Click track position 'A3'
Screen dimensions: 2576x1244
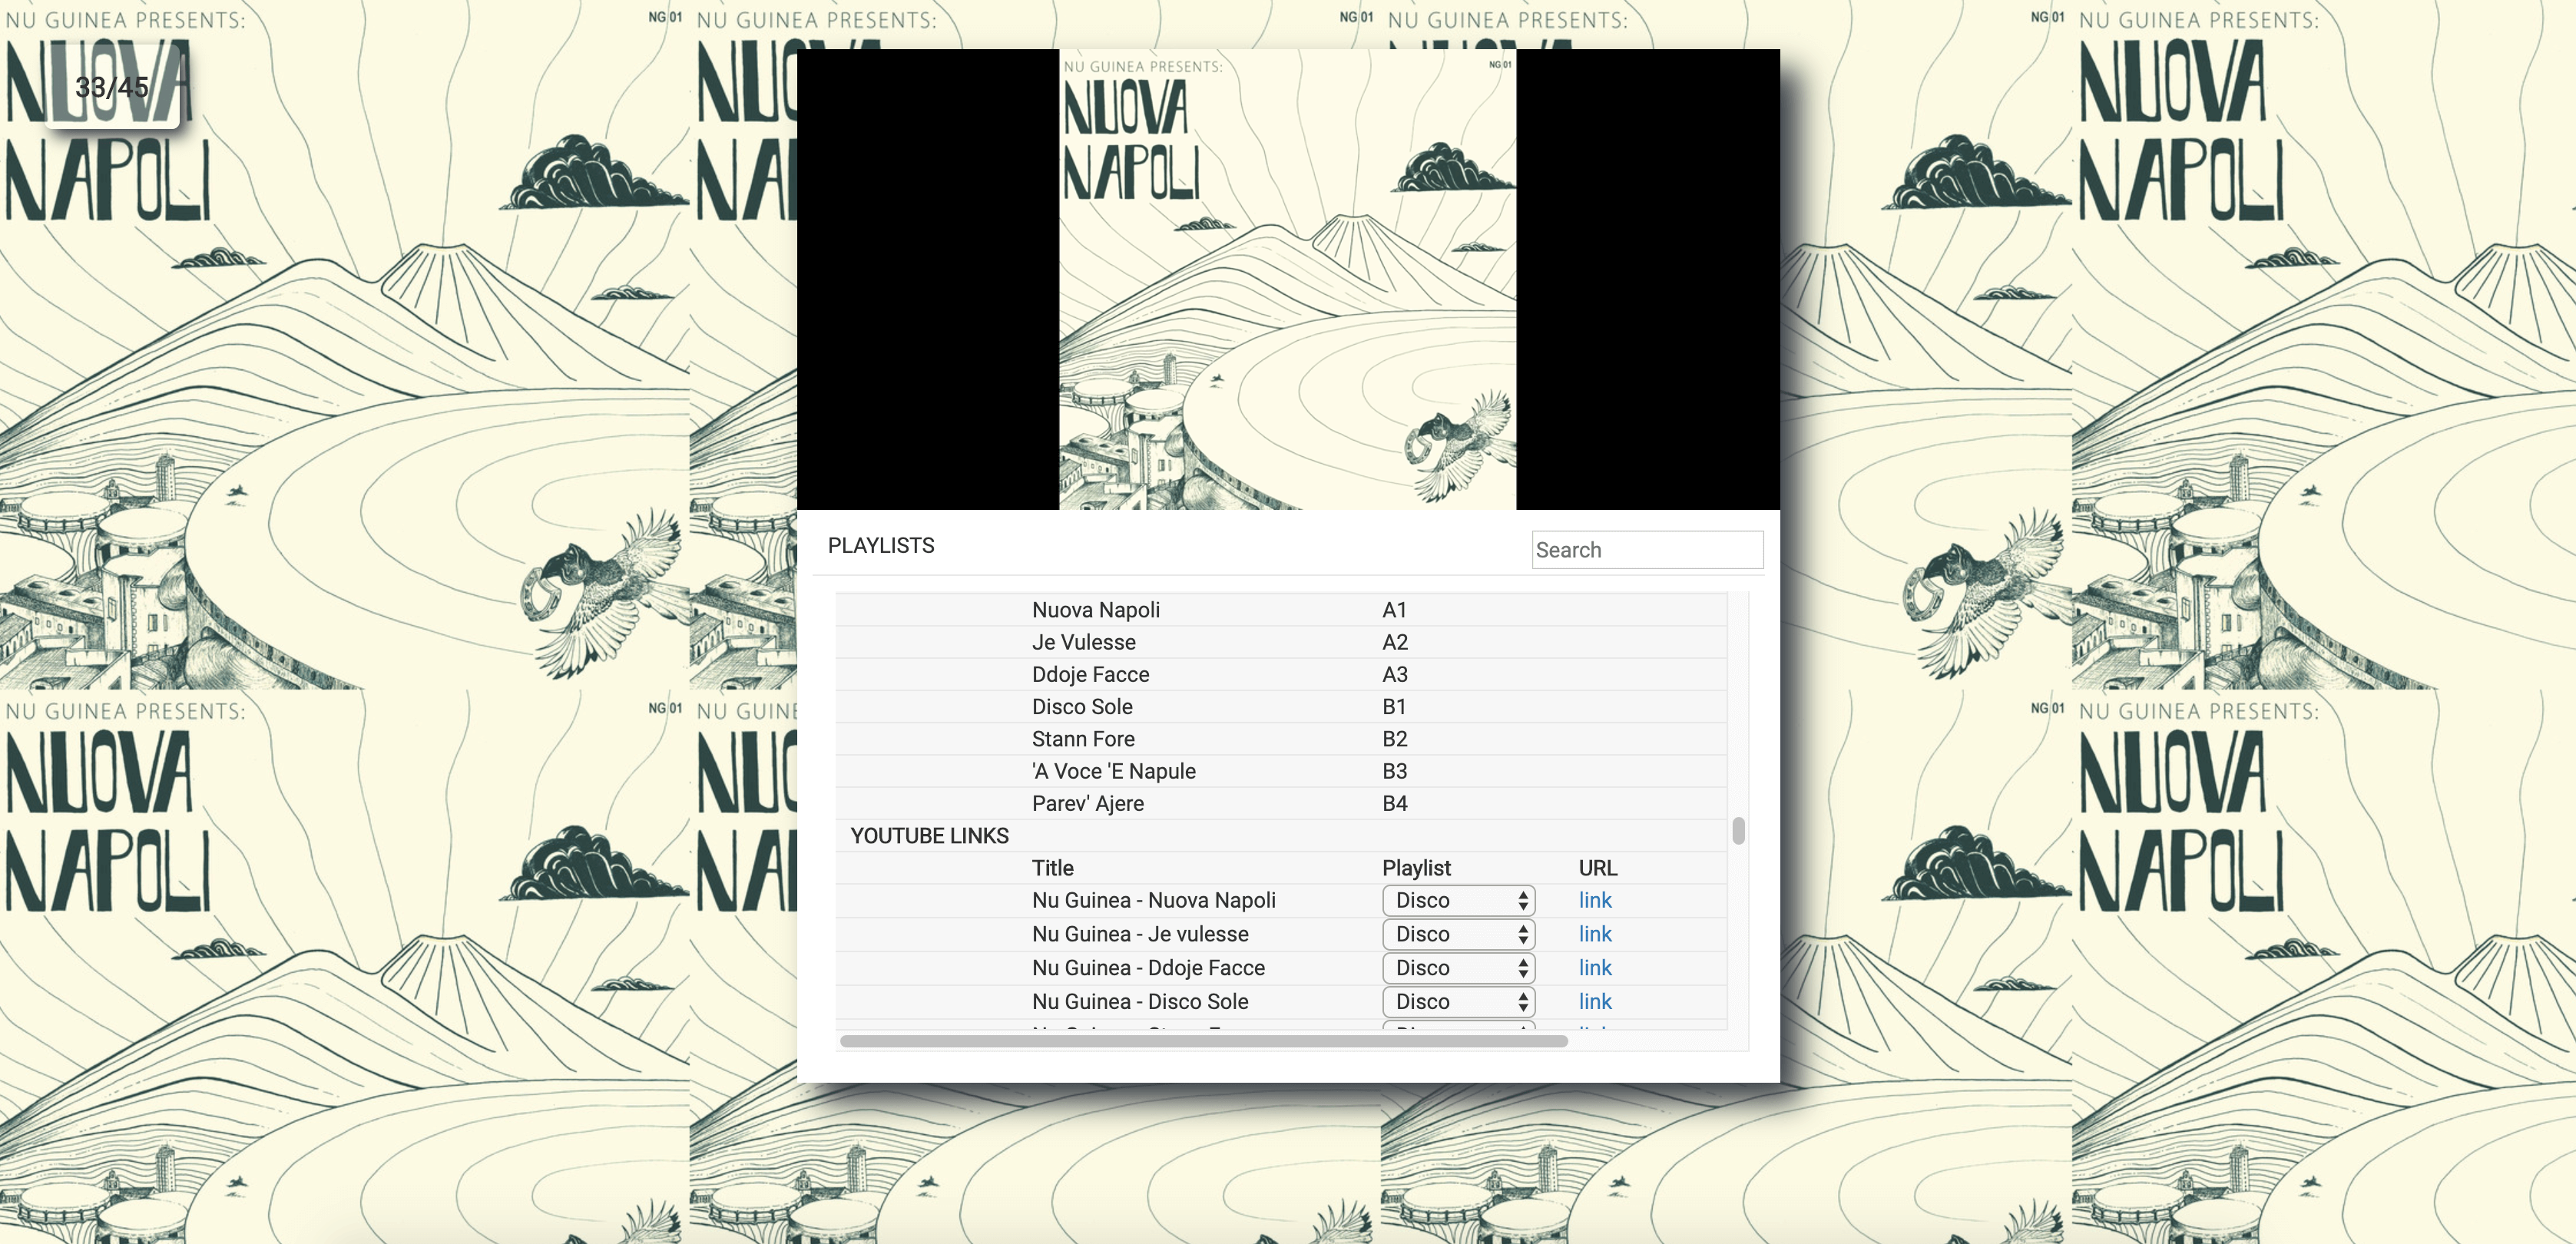pyautogui.click(x=1395, y=674)
